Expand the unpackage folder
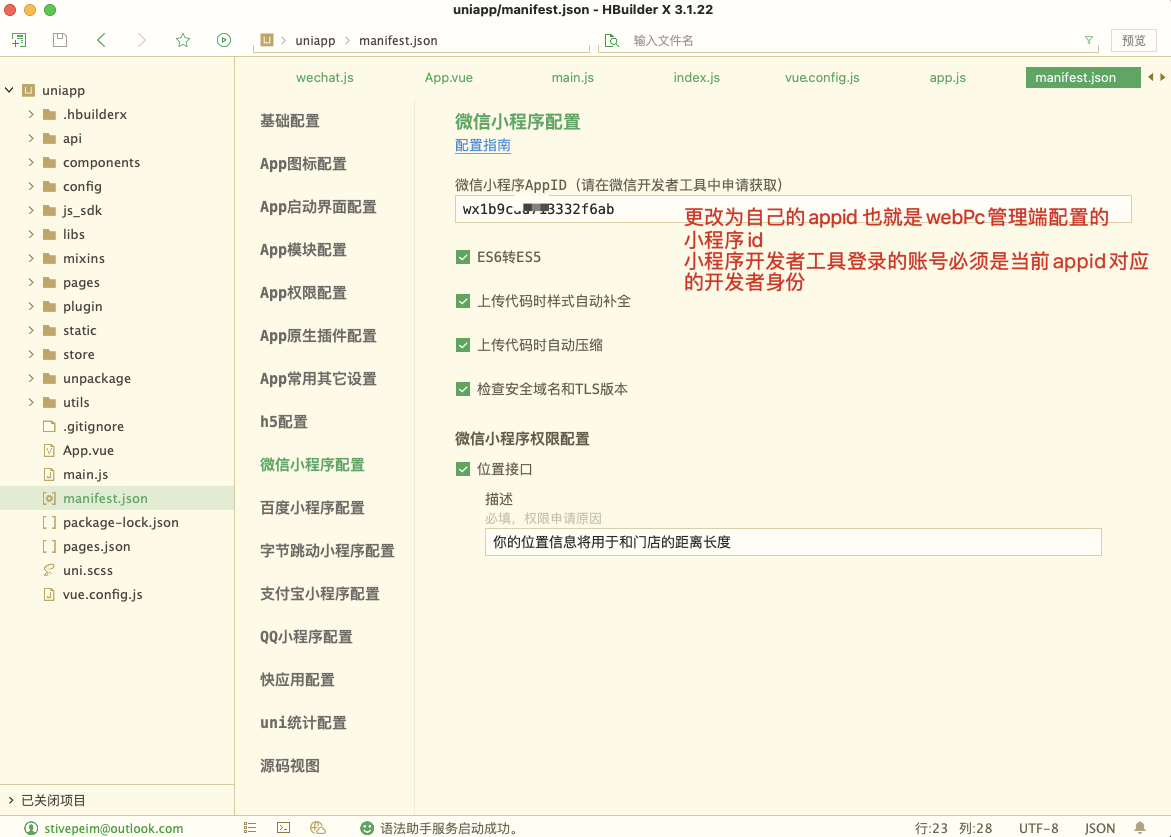Screen dimensions: 1171x837 (31, 378)
